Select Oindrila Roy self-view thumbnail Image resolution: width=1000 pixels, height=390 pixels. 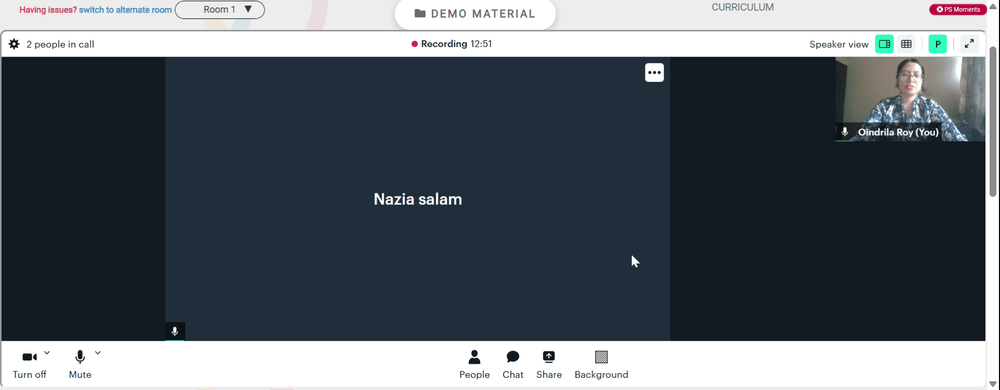910,99
